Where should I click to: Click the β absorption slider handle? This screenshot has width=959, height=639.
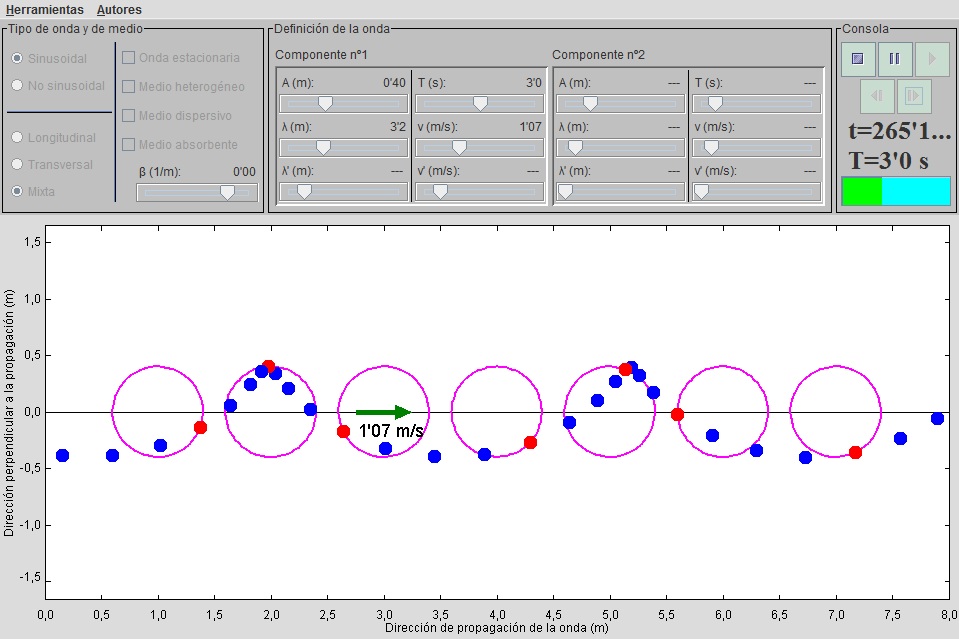[x=227, y=192]
